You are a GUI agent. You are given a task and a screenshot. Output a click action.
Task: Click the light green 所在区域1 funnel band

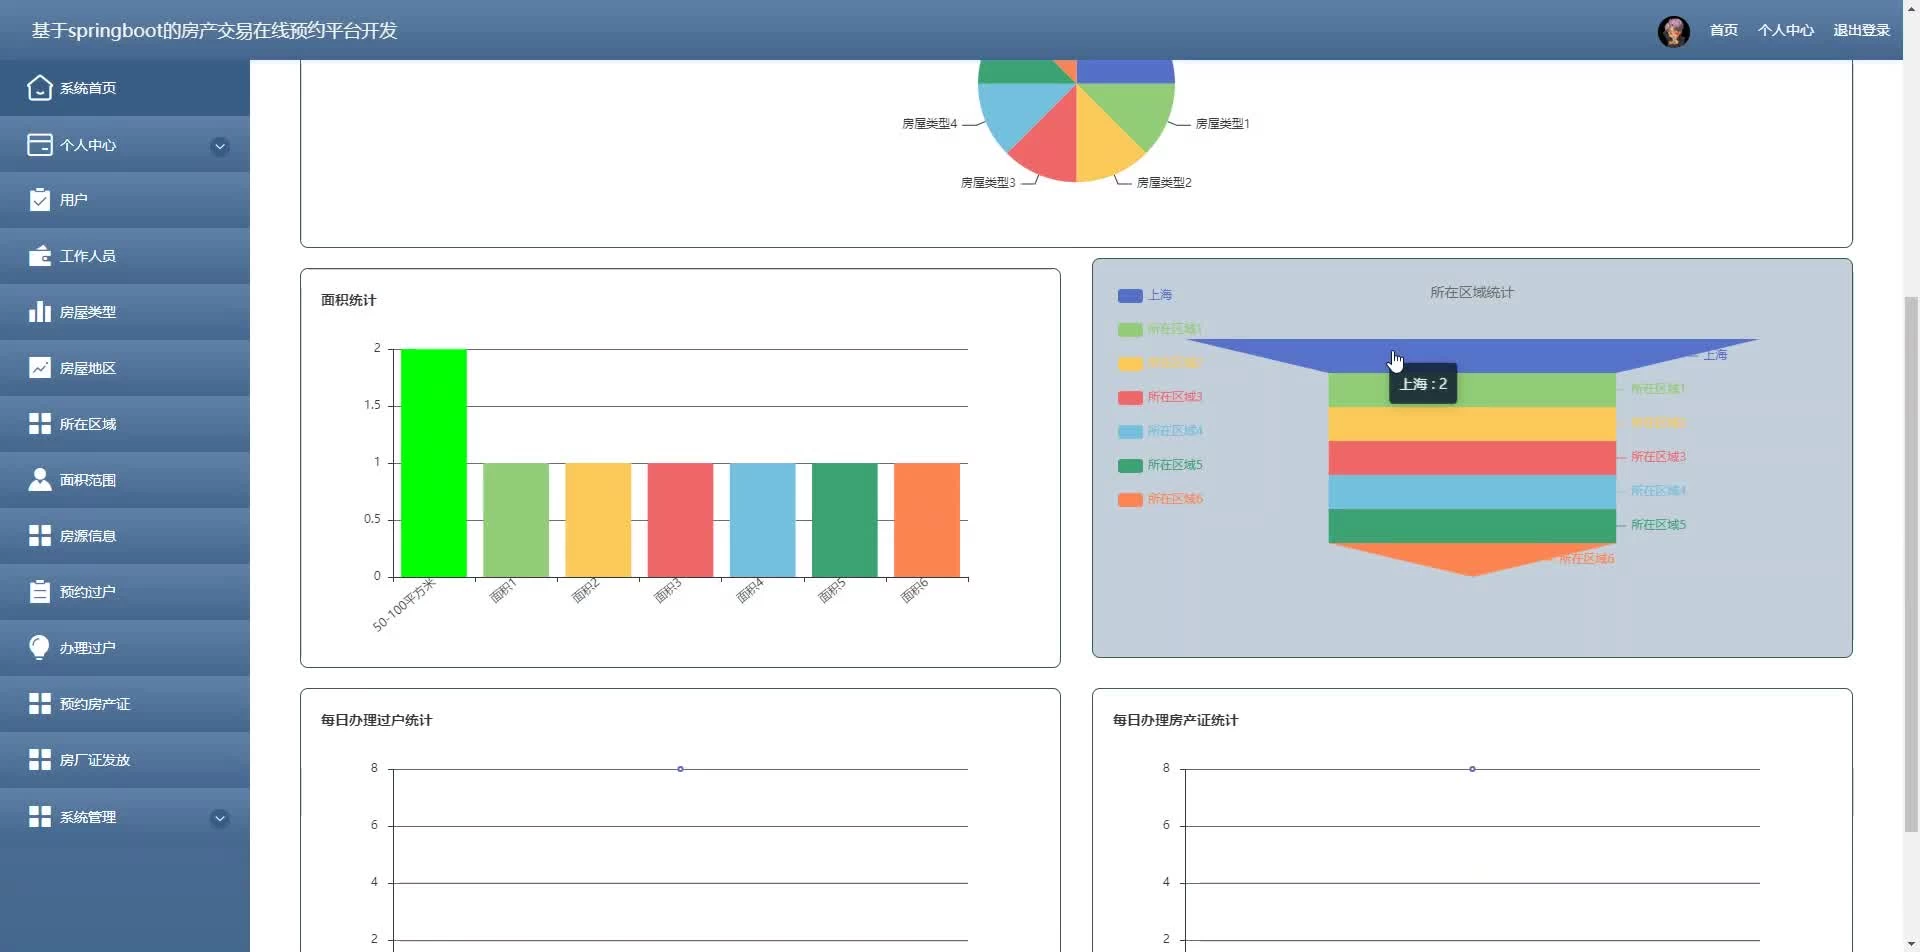coord(1472,390)
